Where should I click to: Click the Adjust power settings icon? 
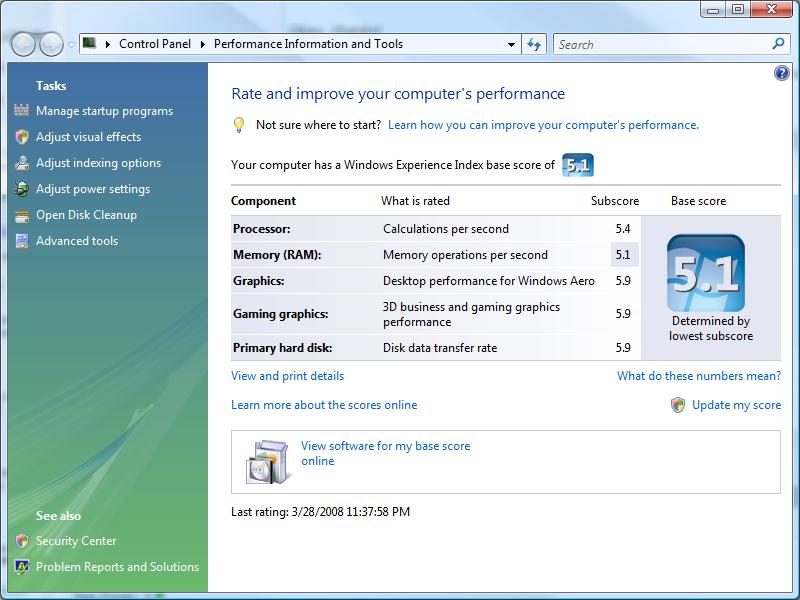[x=21, y=189]
